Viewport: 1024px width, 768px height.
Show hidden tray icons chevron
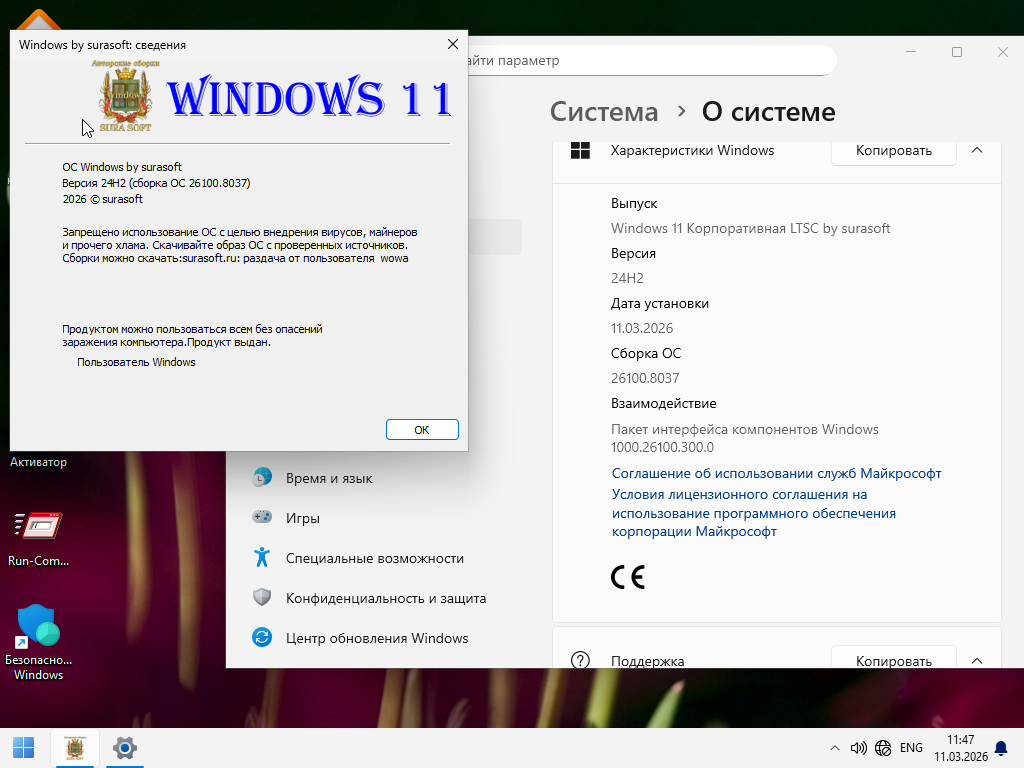pyautogui.click(x=835, y=748)
